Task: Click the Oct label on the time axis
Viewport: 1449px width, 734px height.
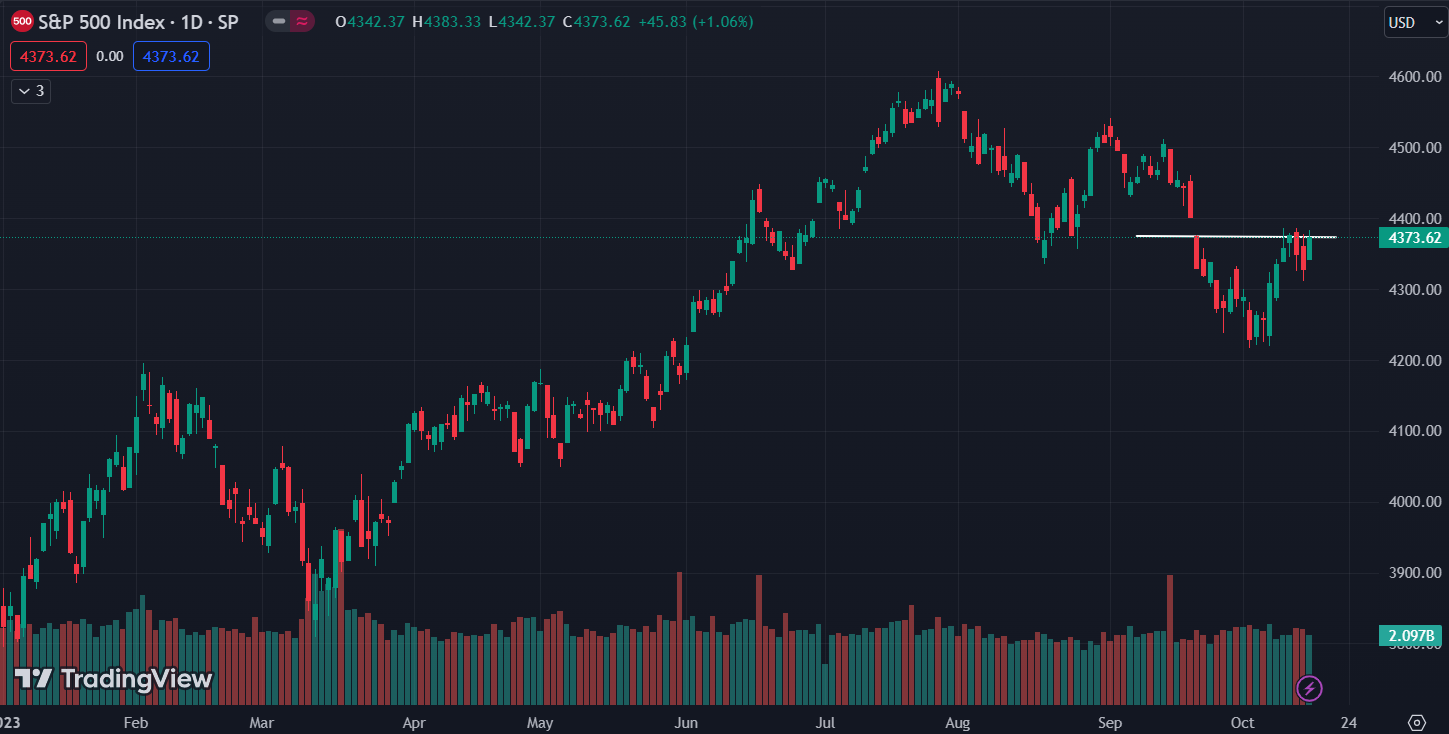Action: click(1242, 722)
